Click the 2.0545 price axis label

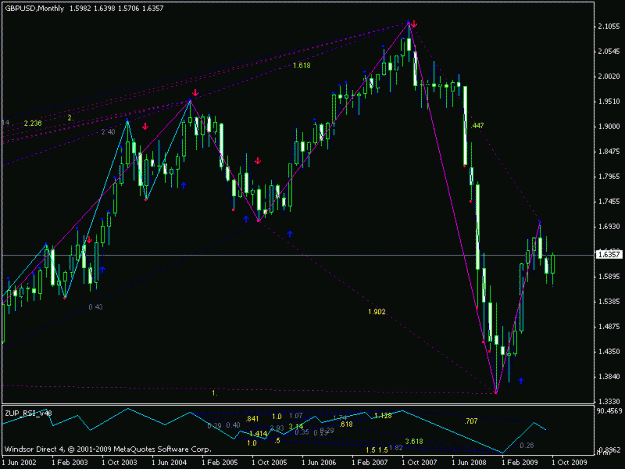click(x=609, y=51)
